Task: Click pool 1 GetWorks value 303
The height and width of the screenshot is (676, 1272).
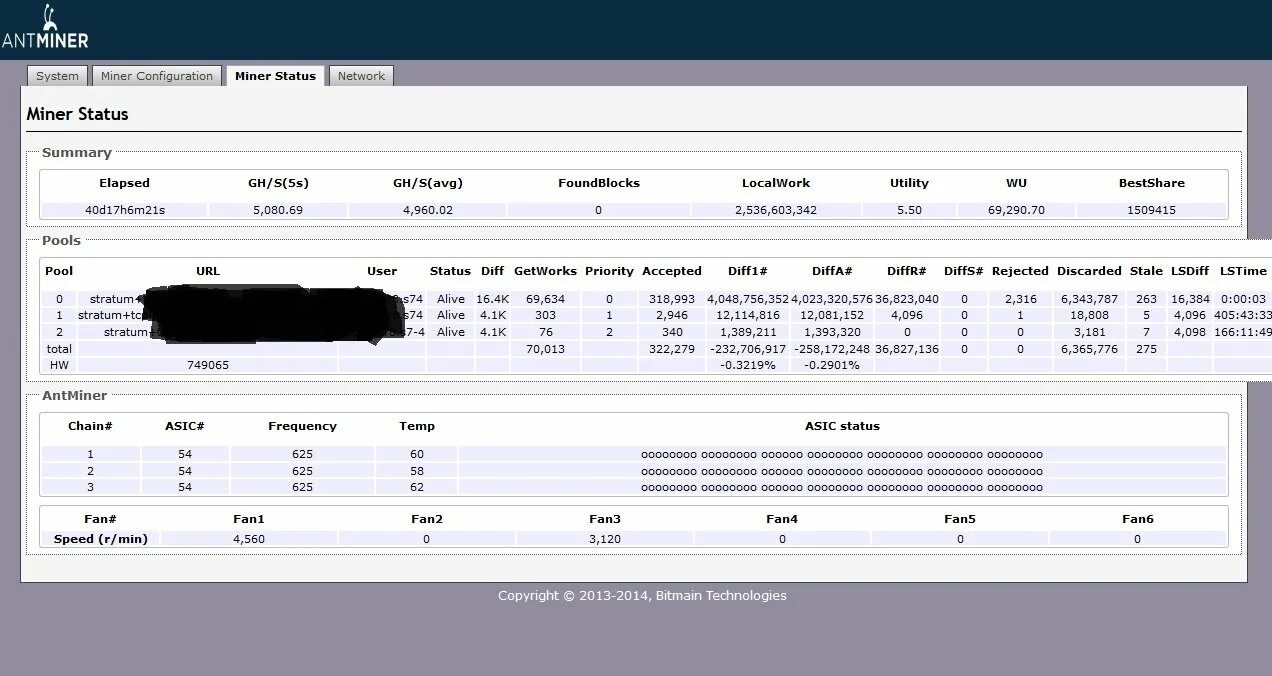Action: 545,315
